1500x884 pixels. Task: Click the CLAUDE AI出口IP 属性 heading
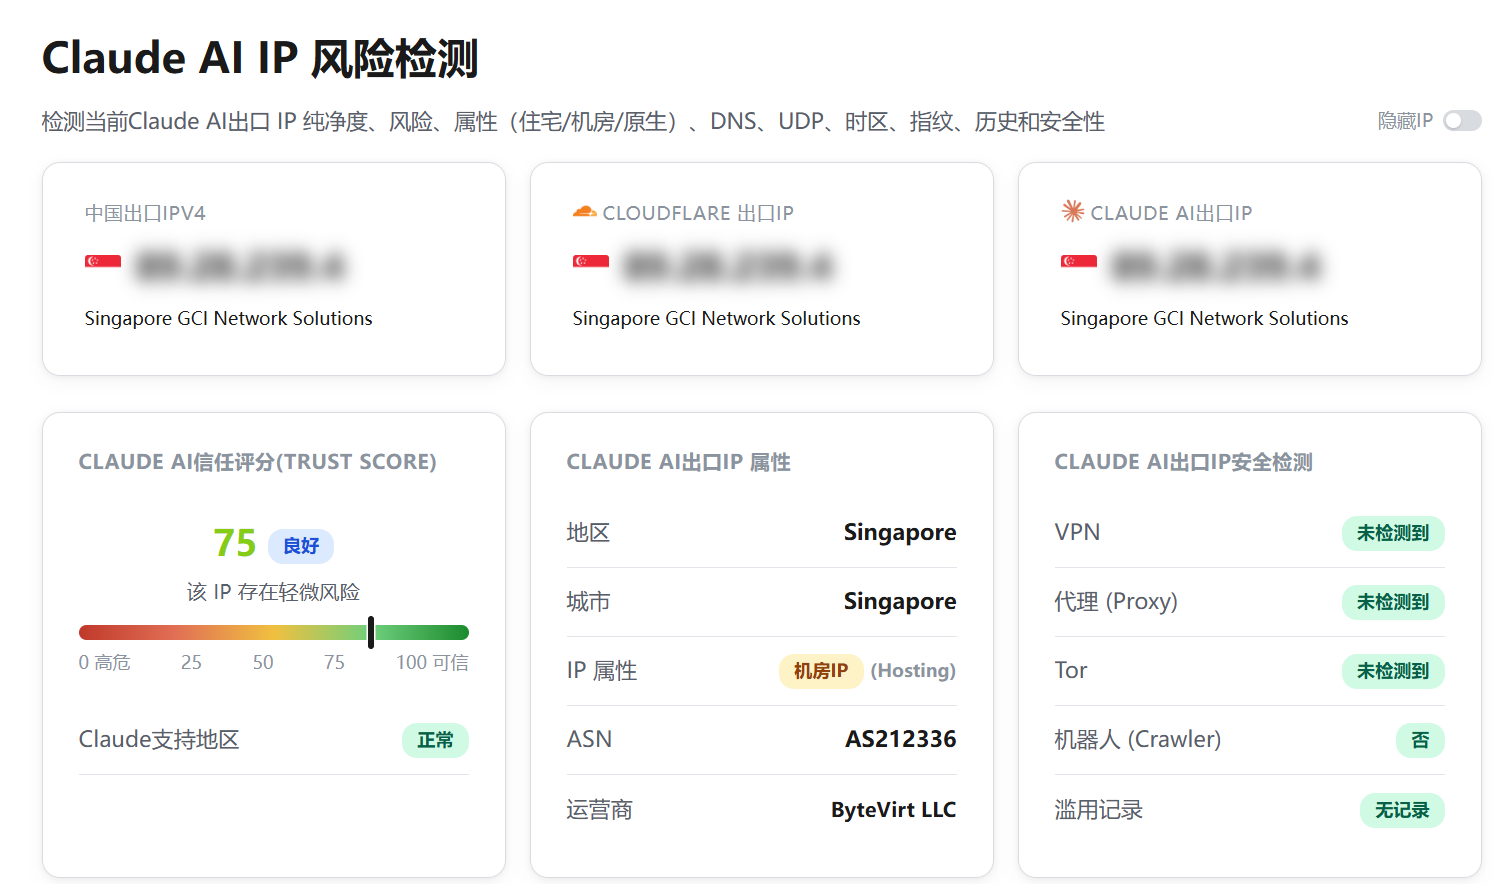coord(679,462)
